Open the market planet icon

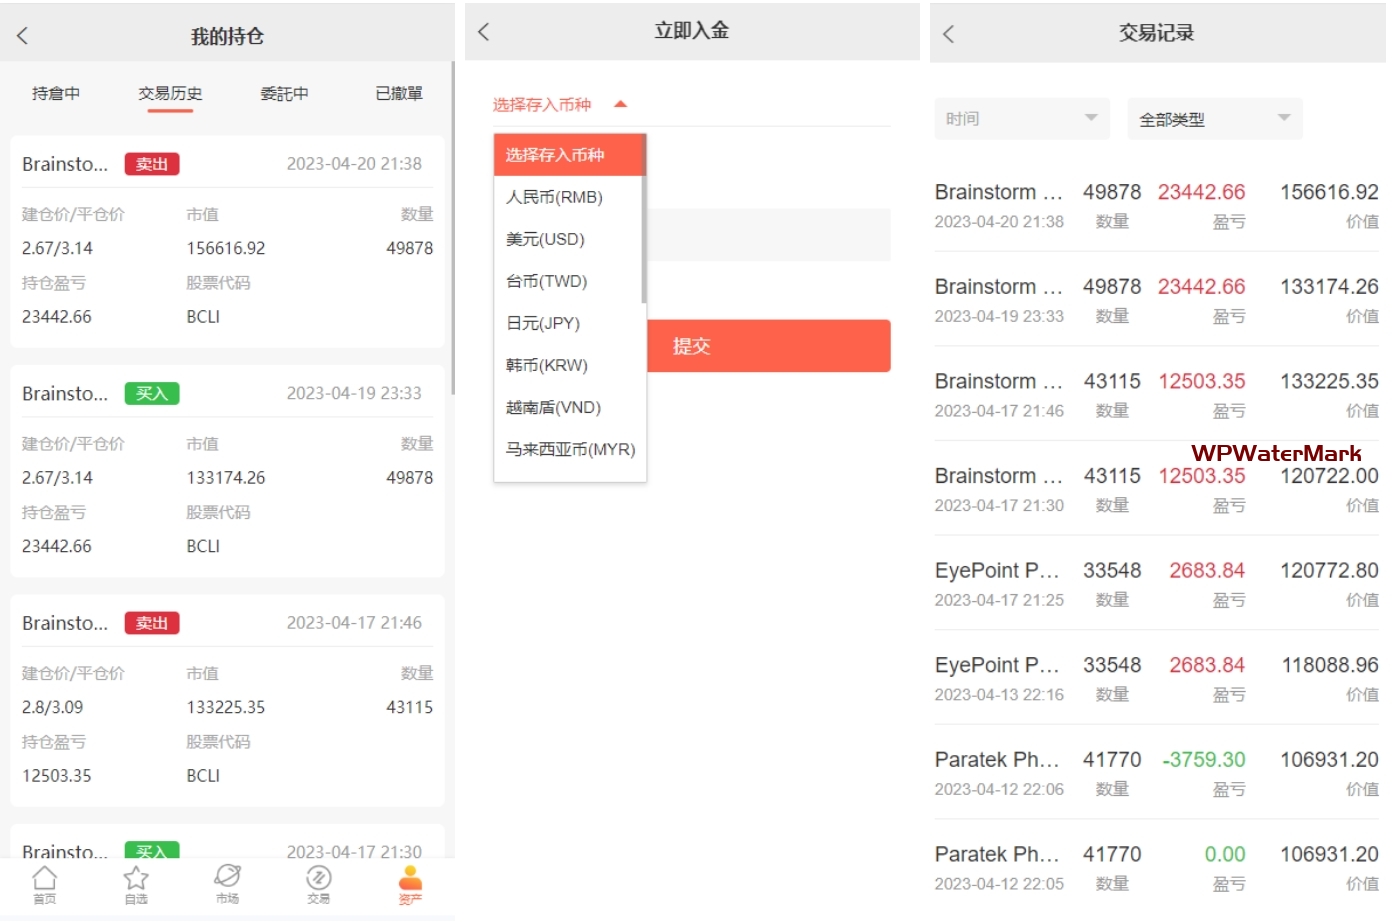click(x=227, y=884)
